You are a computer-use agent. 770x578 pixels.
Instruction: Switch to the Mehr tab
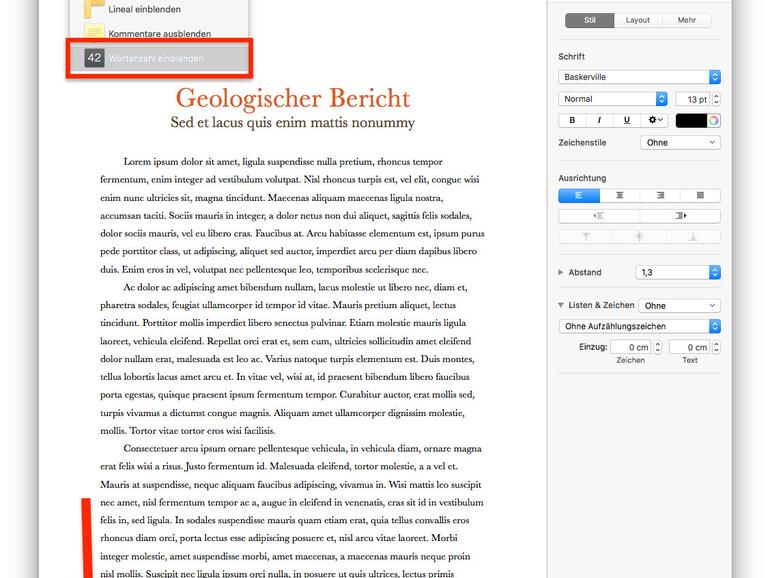tap(686, 20)
